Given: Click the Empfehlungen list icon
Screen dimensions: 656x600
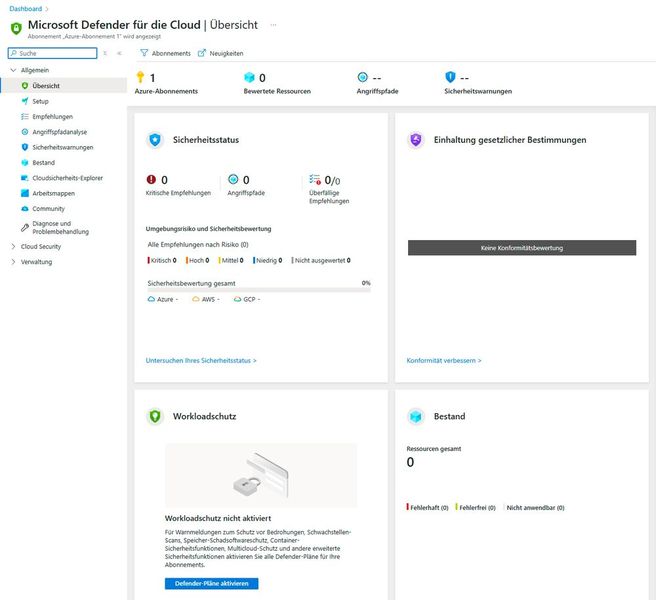Looking at the screenshot, I should [25, 117].
